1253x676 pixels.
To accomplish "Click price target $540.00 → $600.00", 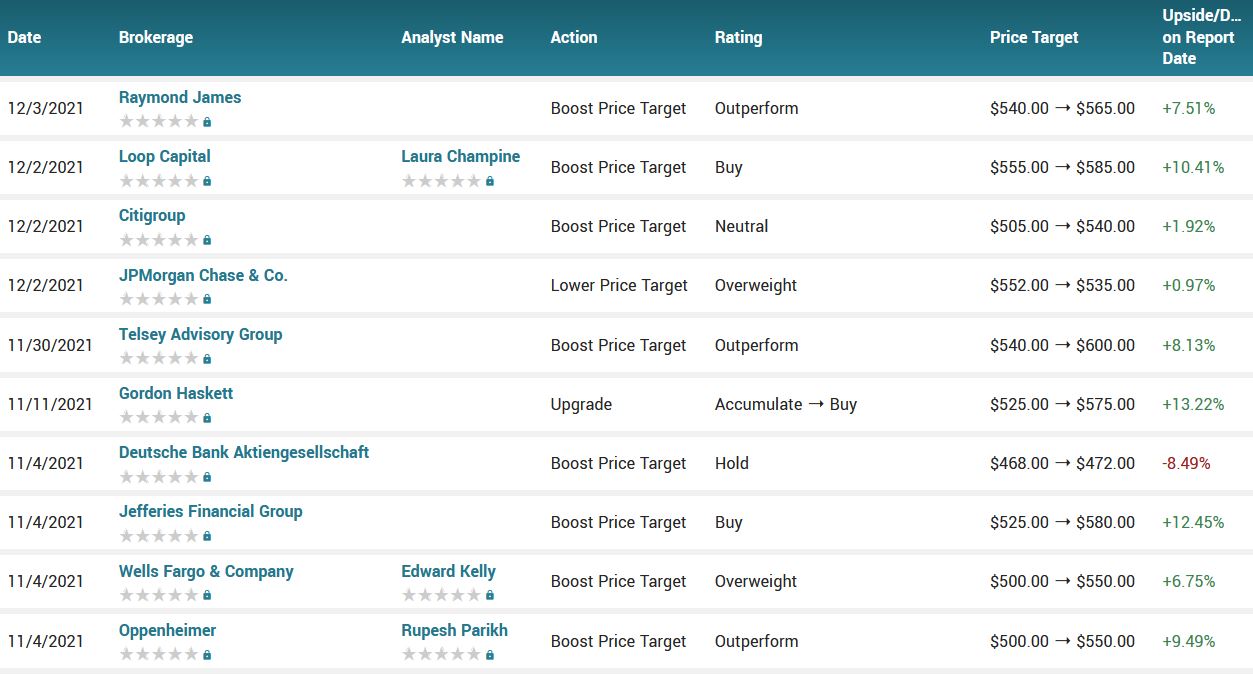I will pyautogui.click(x=1062, y=345).
